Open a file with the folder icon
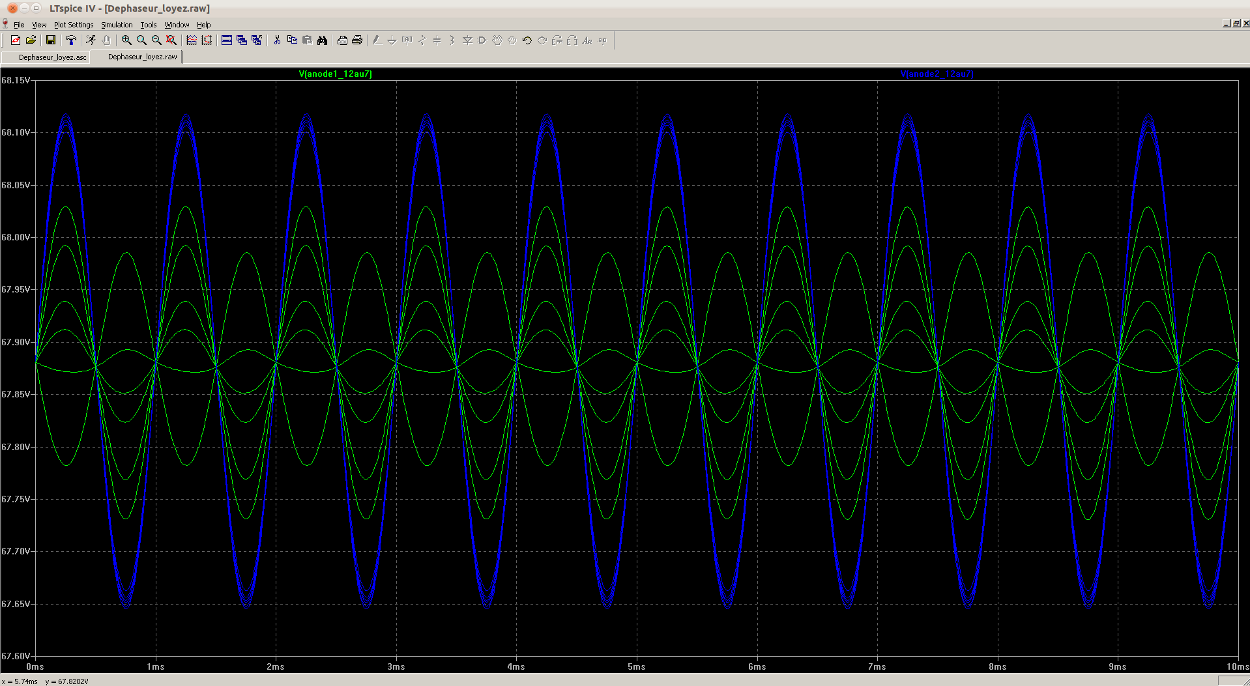 pos(31,40)
